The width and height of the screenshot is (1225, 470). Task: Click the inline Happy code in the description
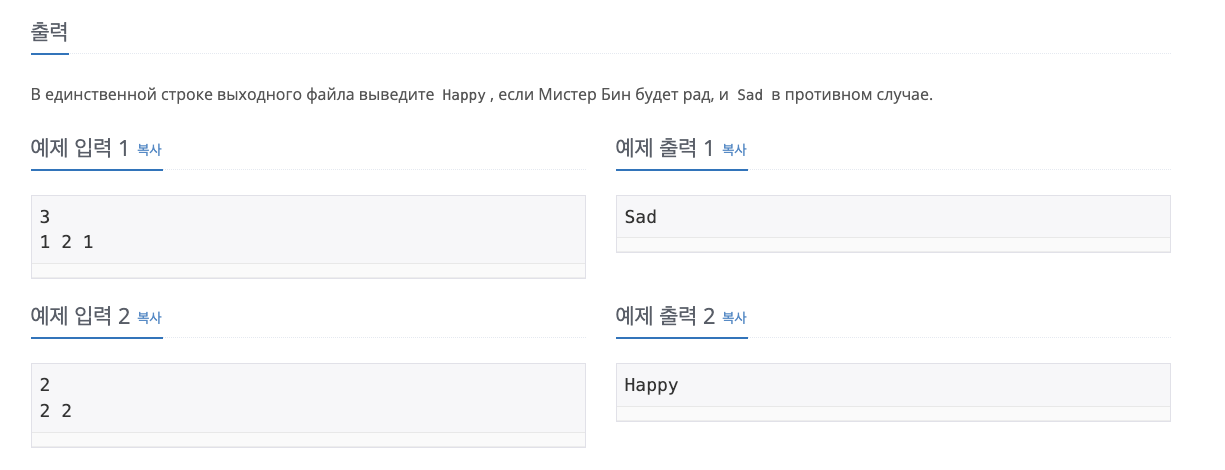click(x=462, y=96)
